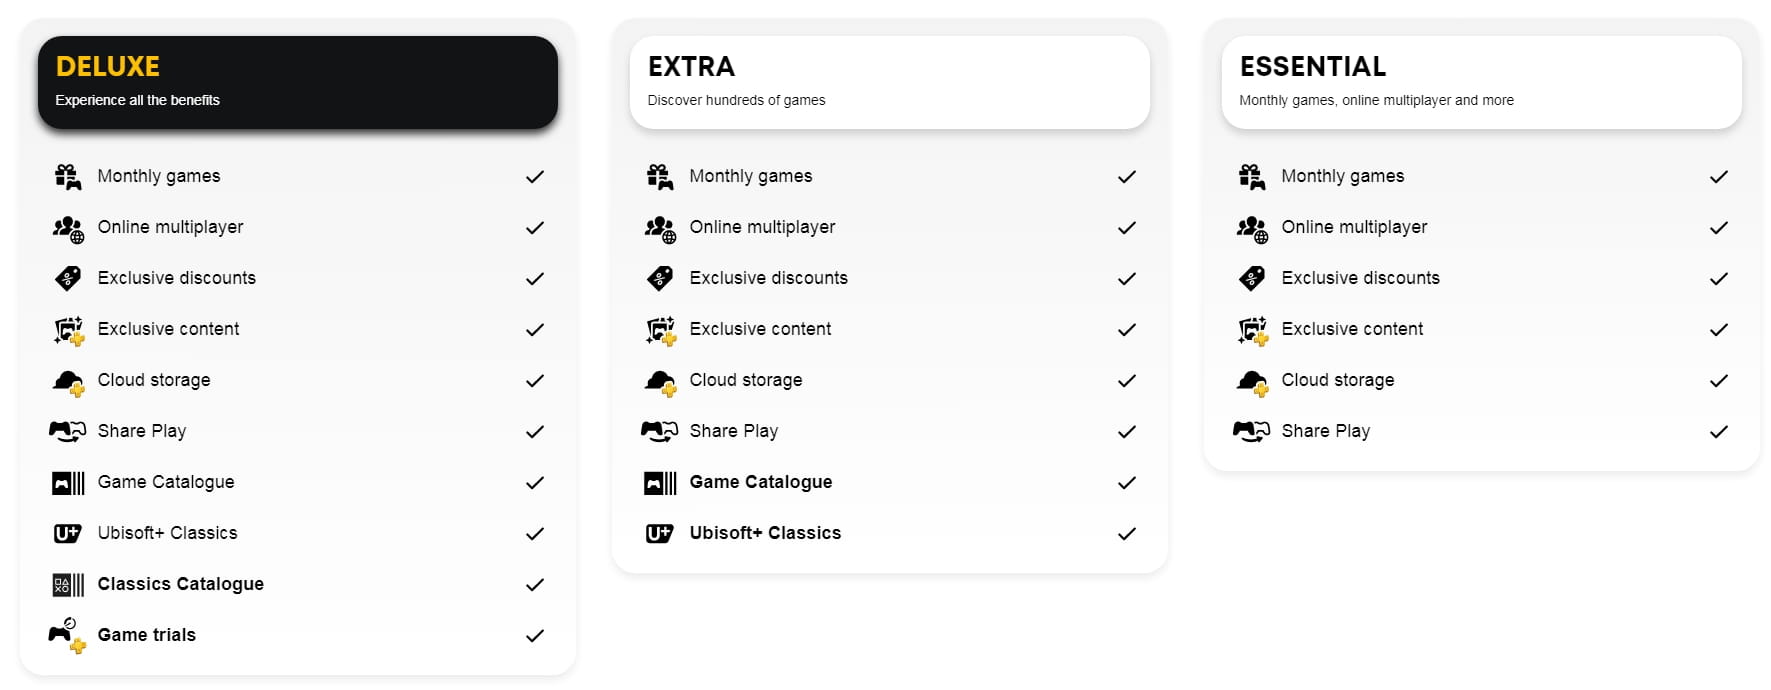
Task: Toggle the checkmark beside Game trials in Deluxe
Action: tap(534, 635)
